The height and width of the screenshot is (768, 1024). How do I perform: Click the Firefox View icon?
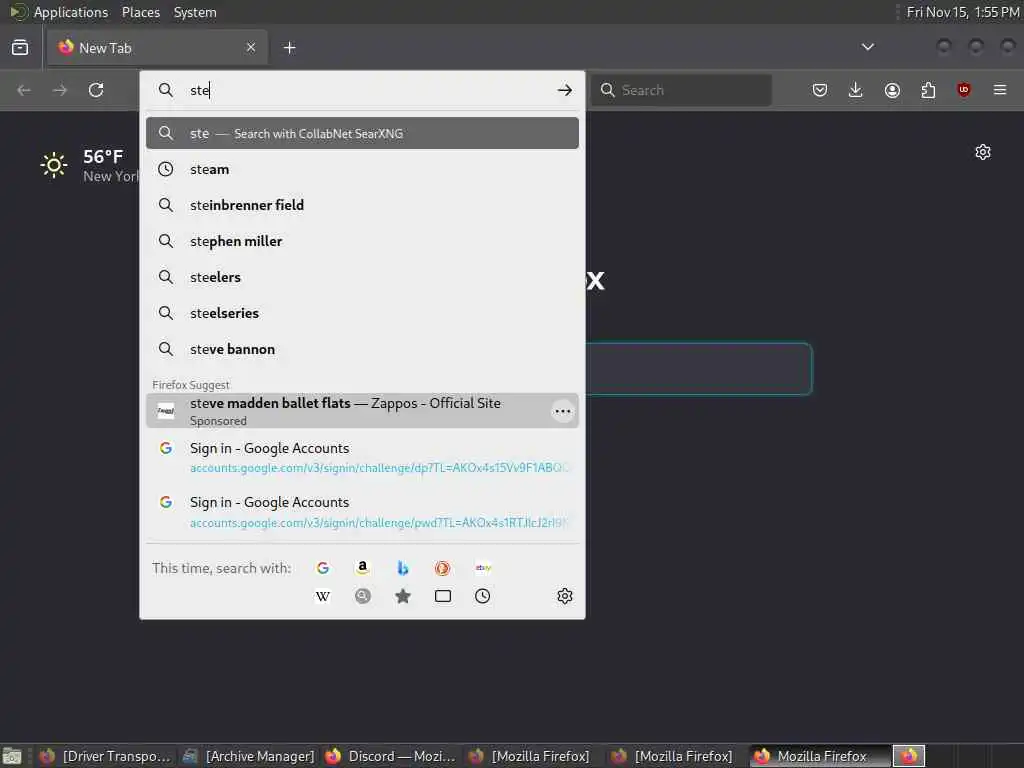(x=20, y=48)
